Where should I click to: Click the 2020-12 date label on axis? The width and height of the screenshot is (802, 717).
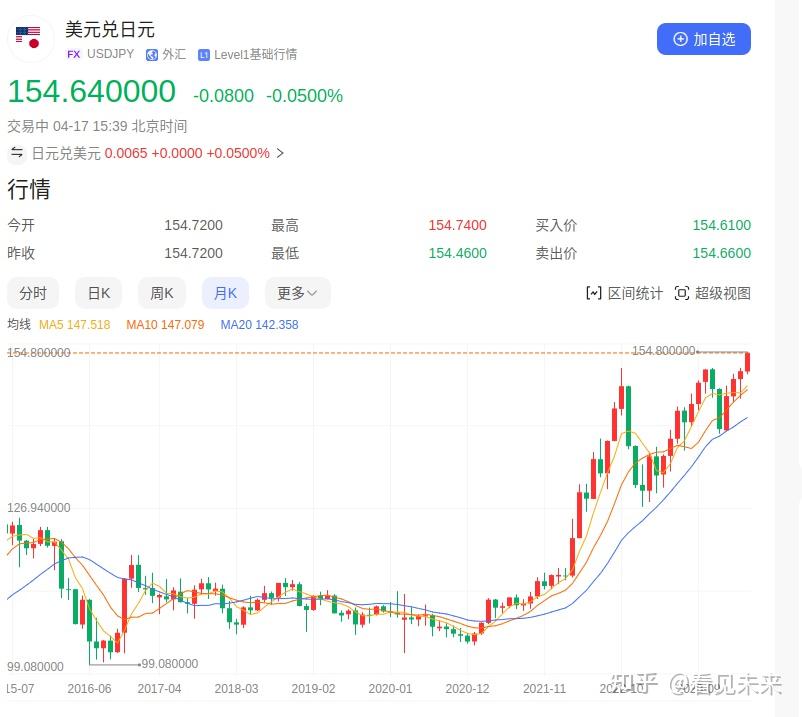467,689
